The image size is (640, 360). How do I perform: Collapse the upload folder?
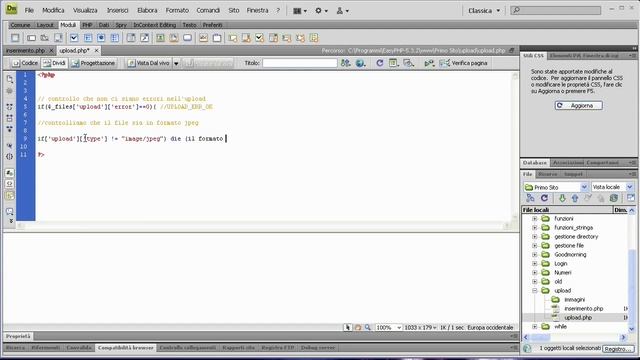click(534, 291)
